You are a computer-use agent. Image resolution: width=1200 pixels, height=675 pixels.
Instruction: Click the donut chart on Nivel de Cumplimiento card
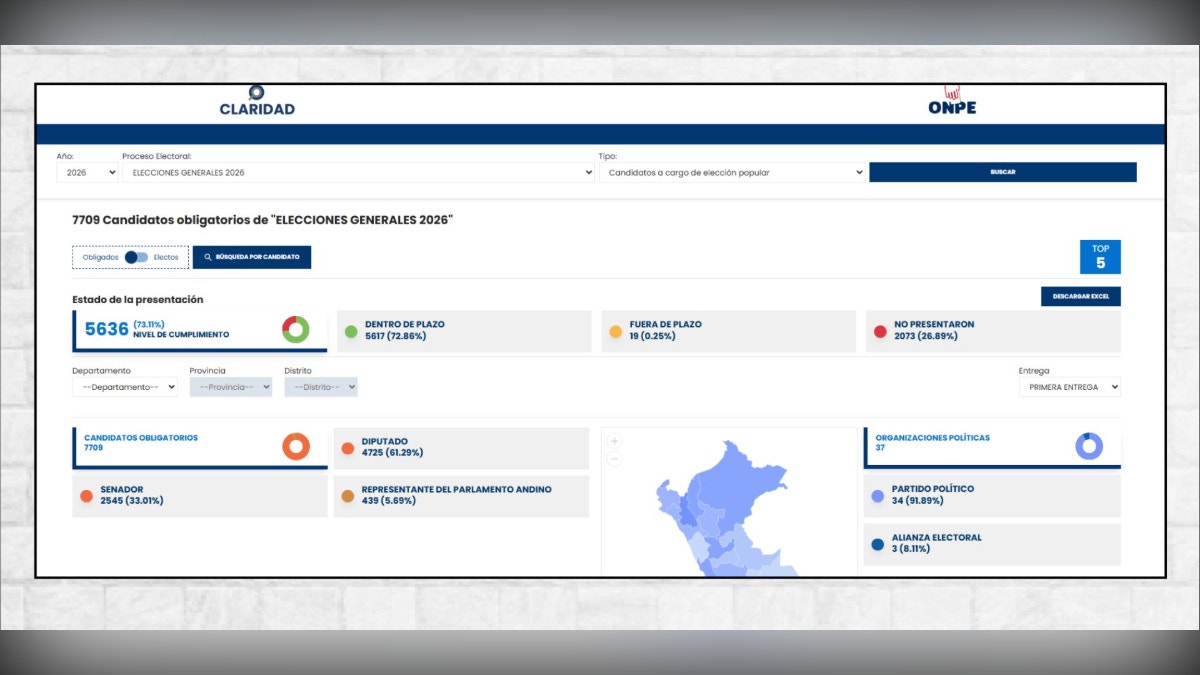pos(295,328)
